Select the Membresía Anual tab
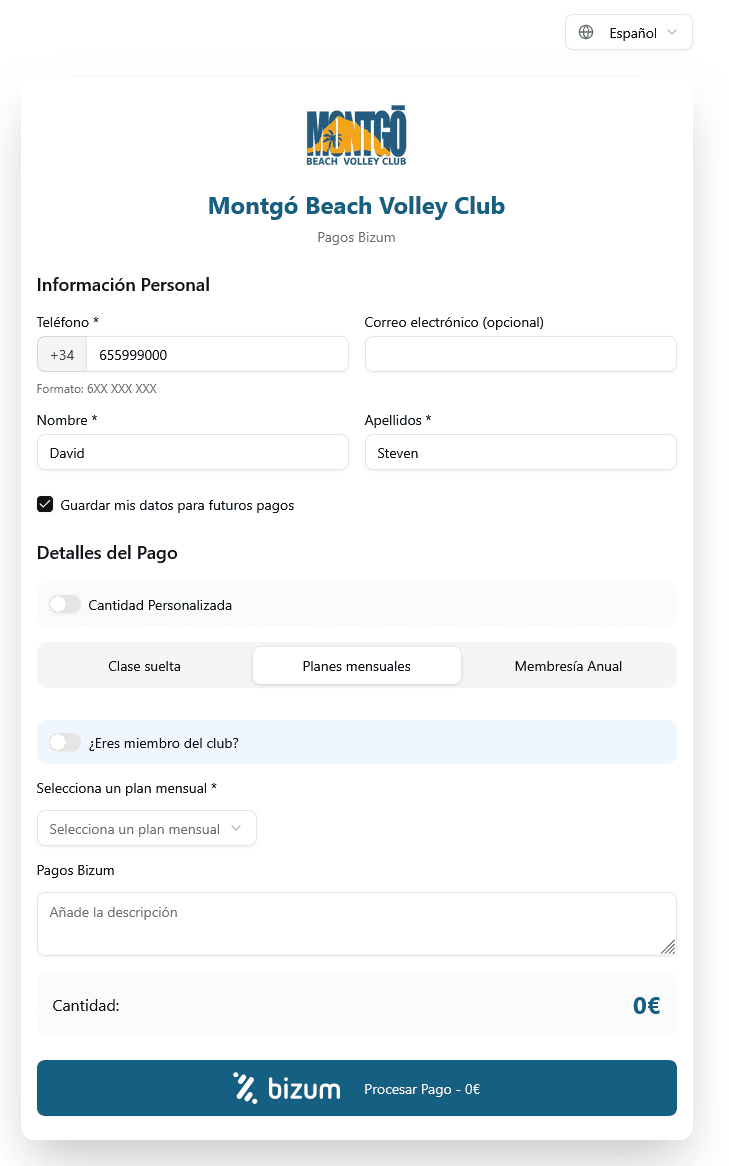729x1166 pixels. click(568, 666)
